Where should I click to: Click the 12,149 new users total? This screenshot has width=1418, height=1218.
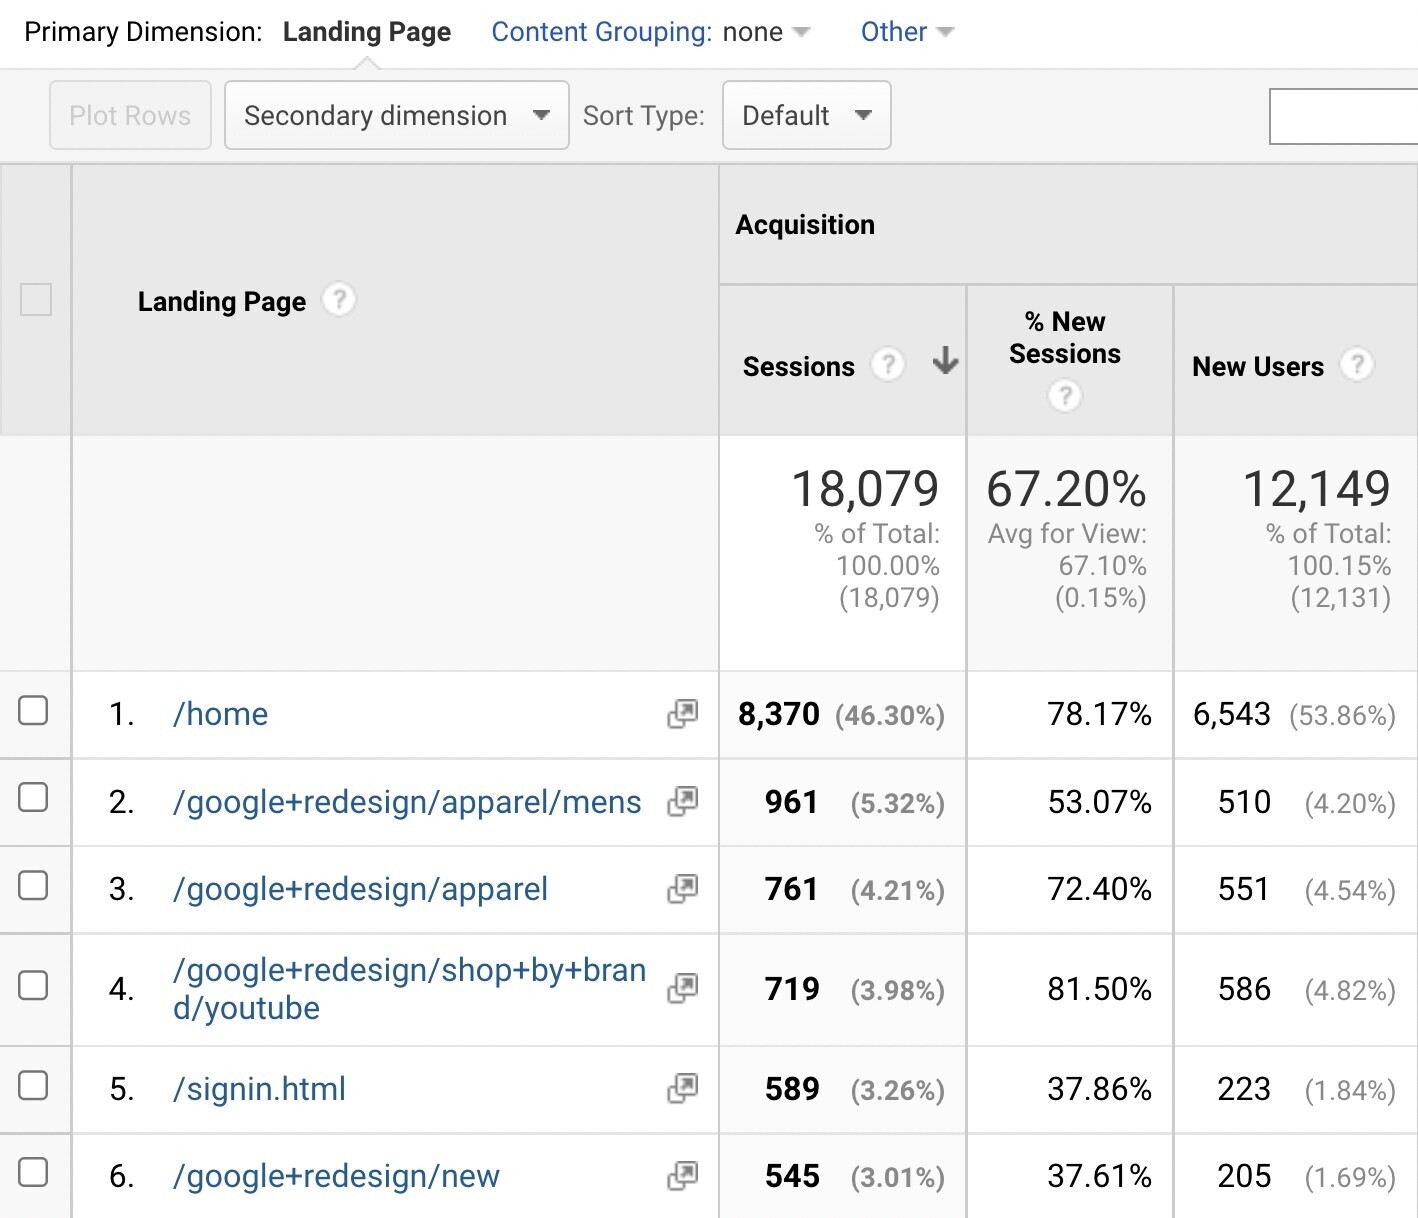[1316, 489]
